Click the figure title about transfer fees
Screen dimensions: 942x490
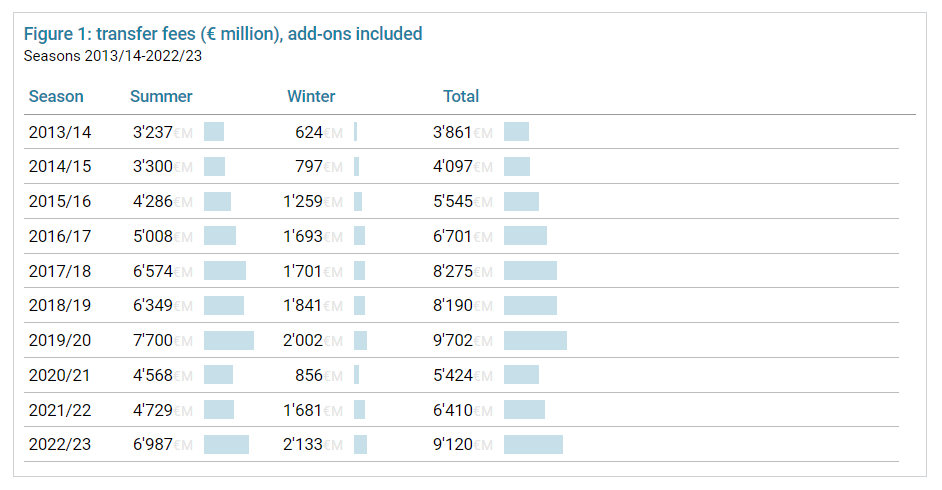point(223,34)
